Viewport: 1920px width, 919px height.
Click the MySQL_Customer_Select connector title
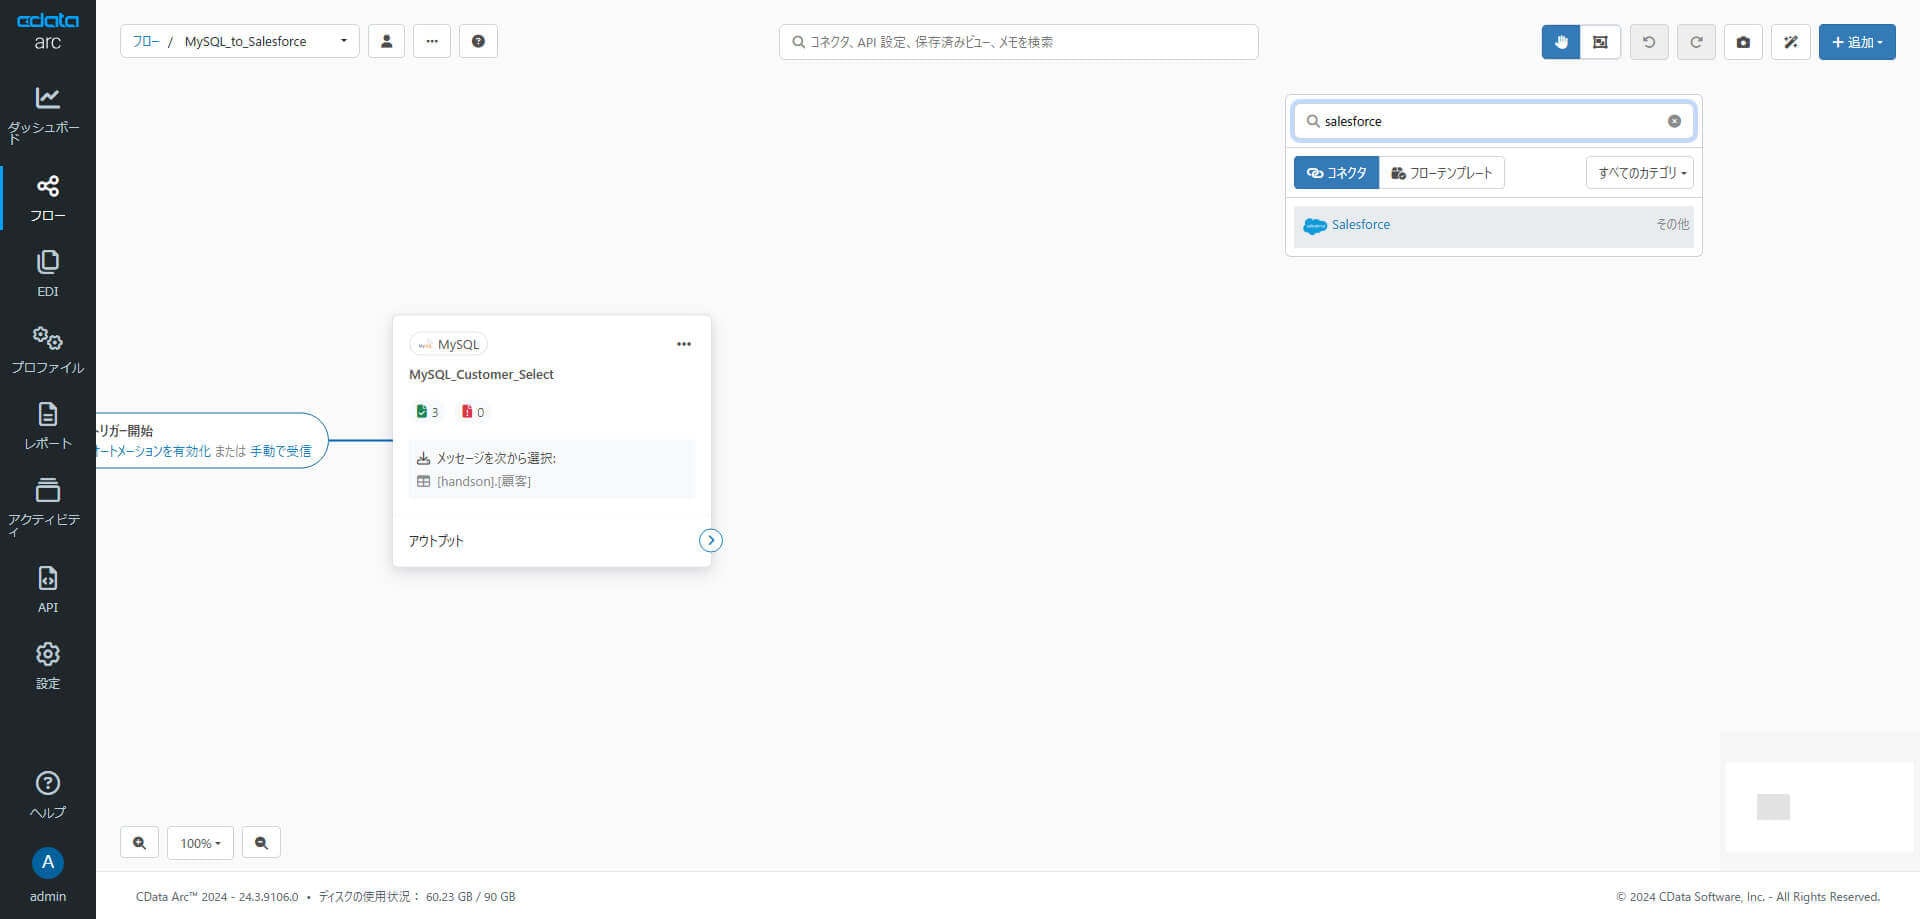click(481, 374)
